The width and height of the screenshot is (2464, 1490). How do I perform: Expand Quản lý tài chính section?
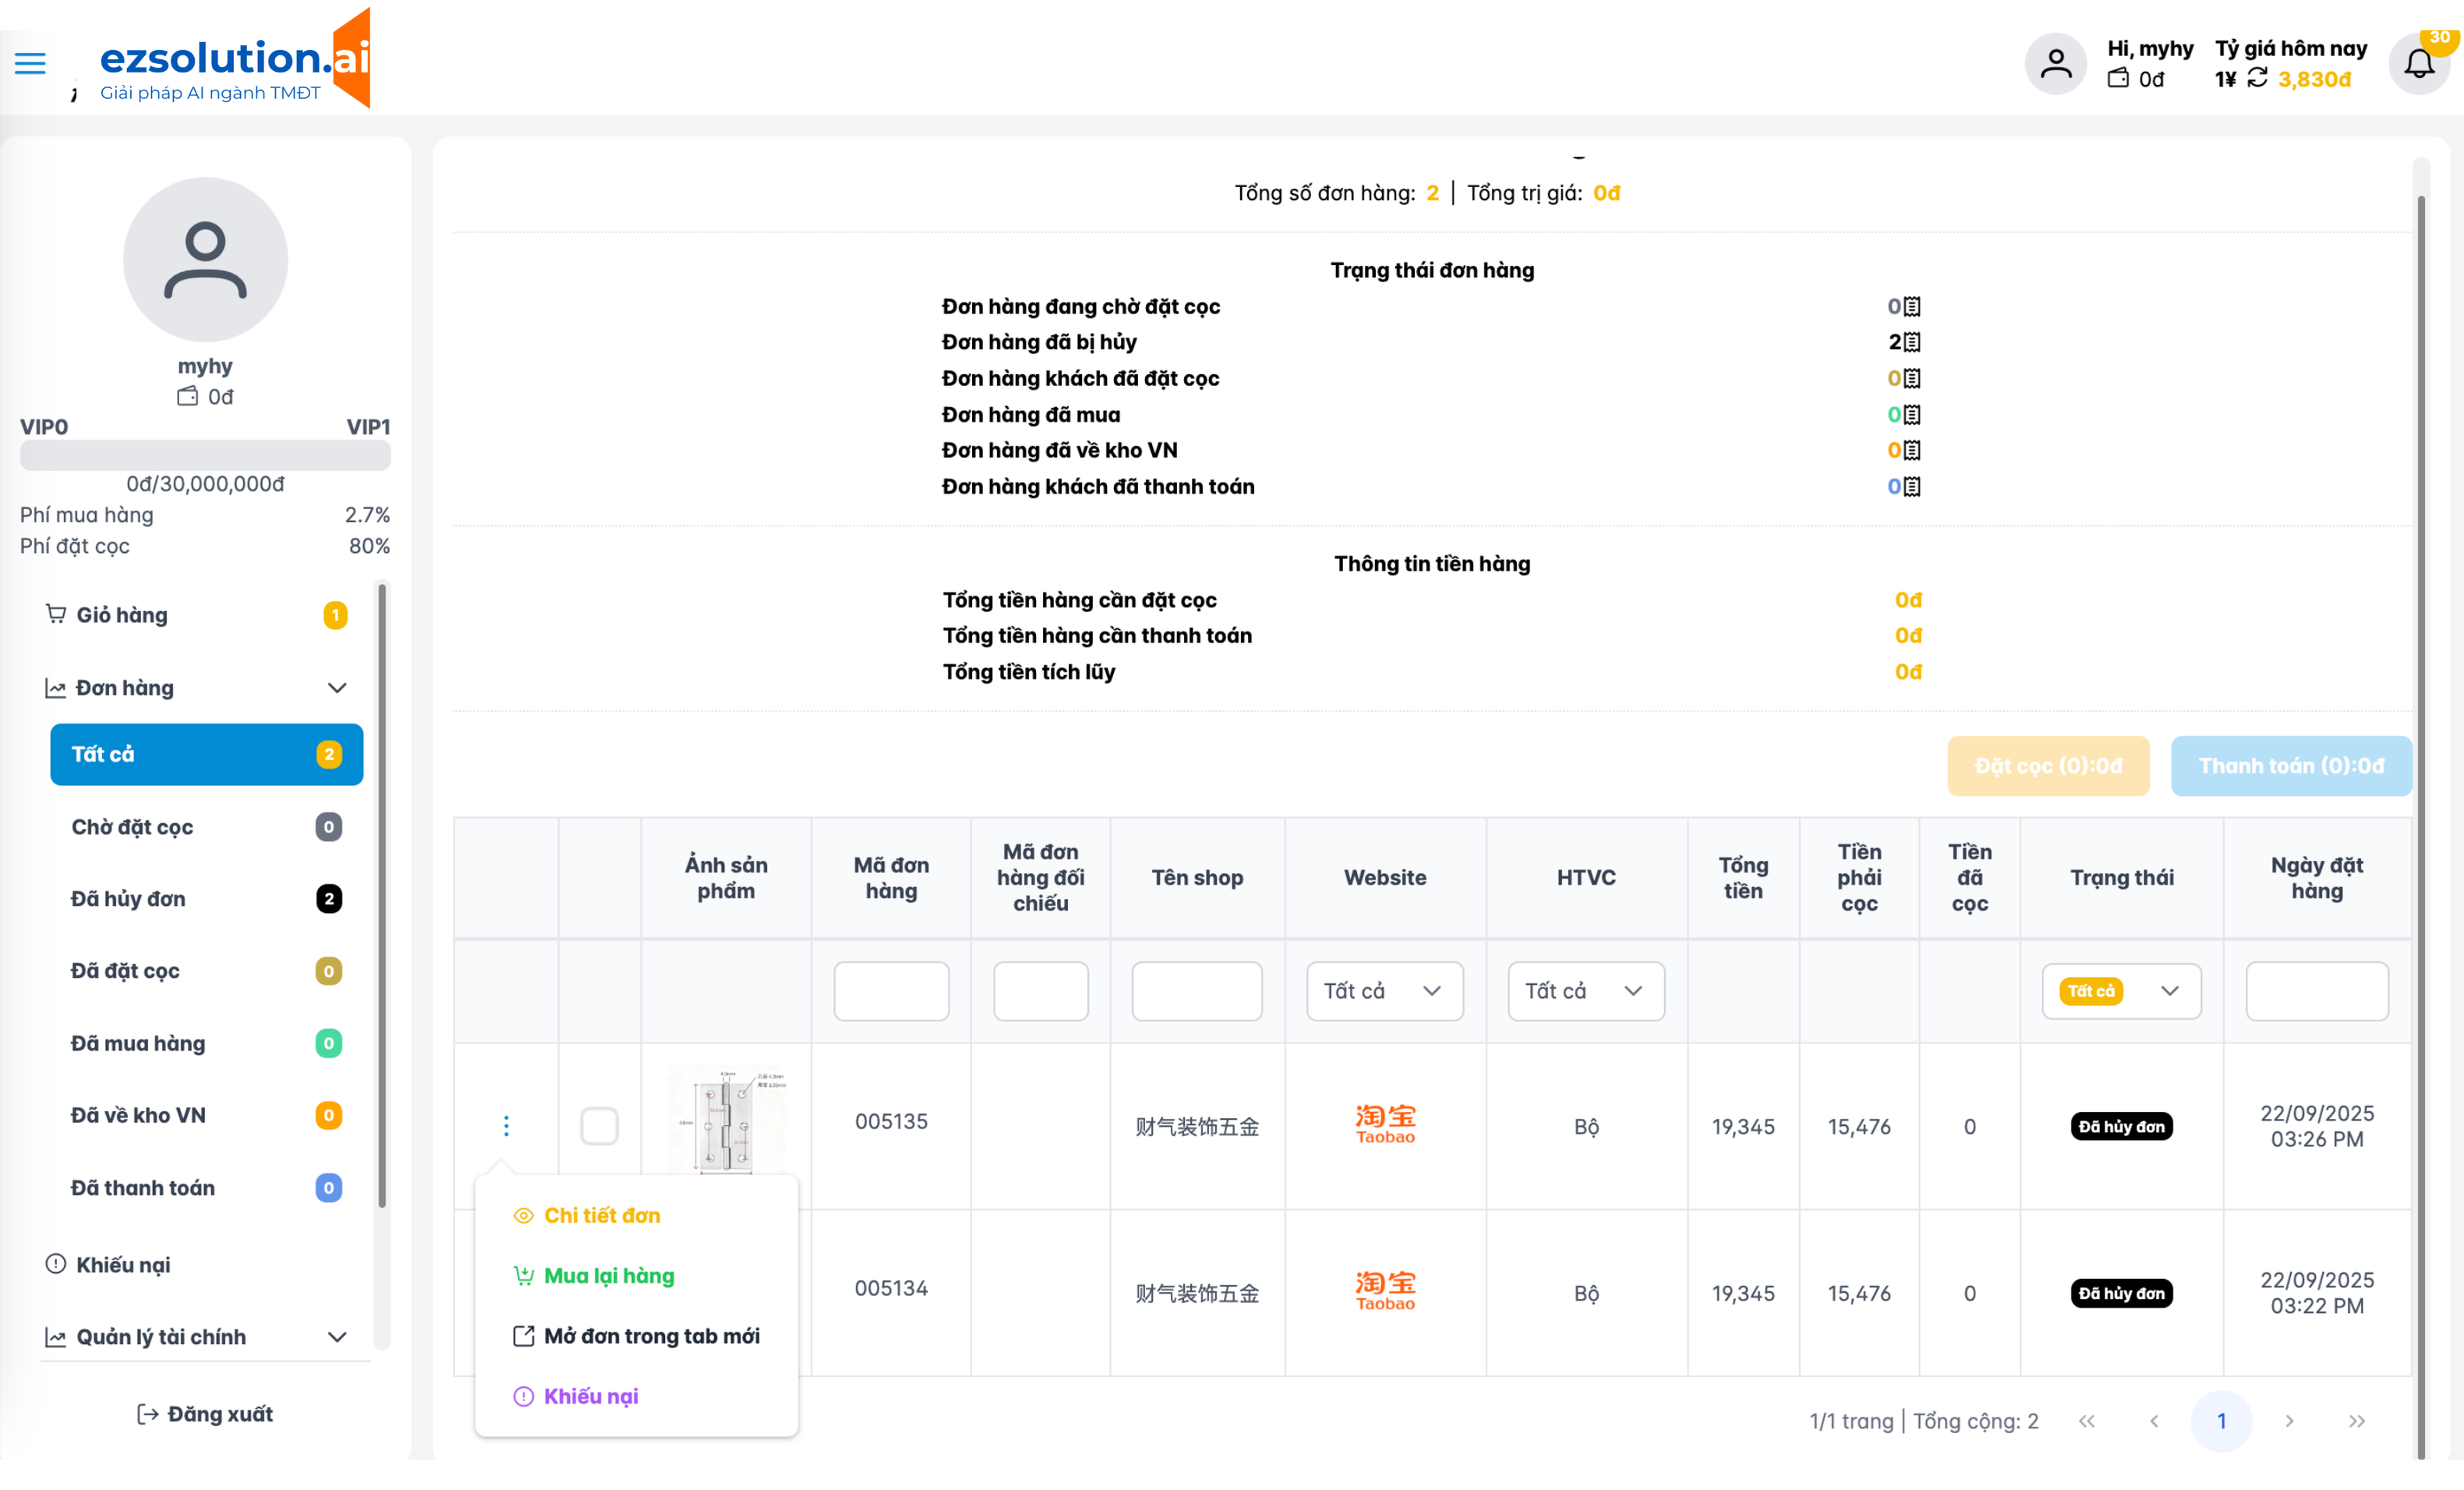coord(337,1337)
